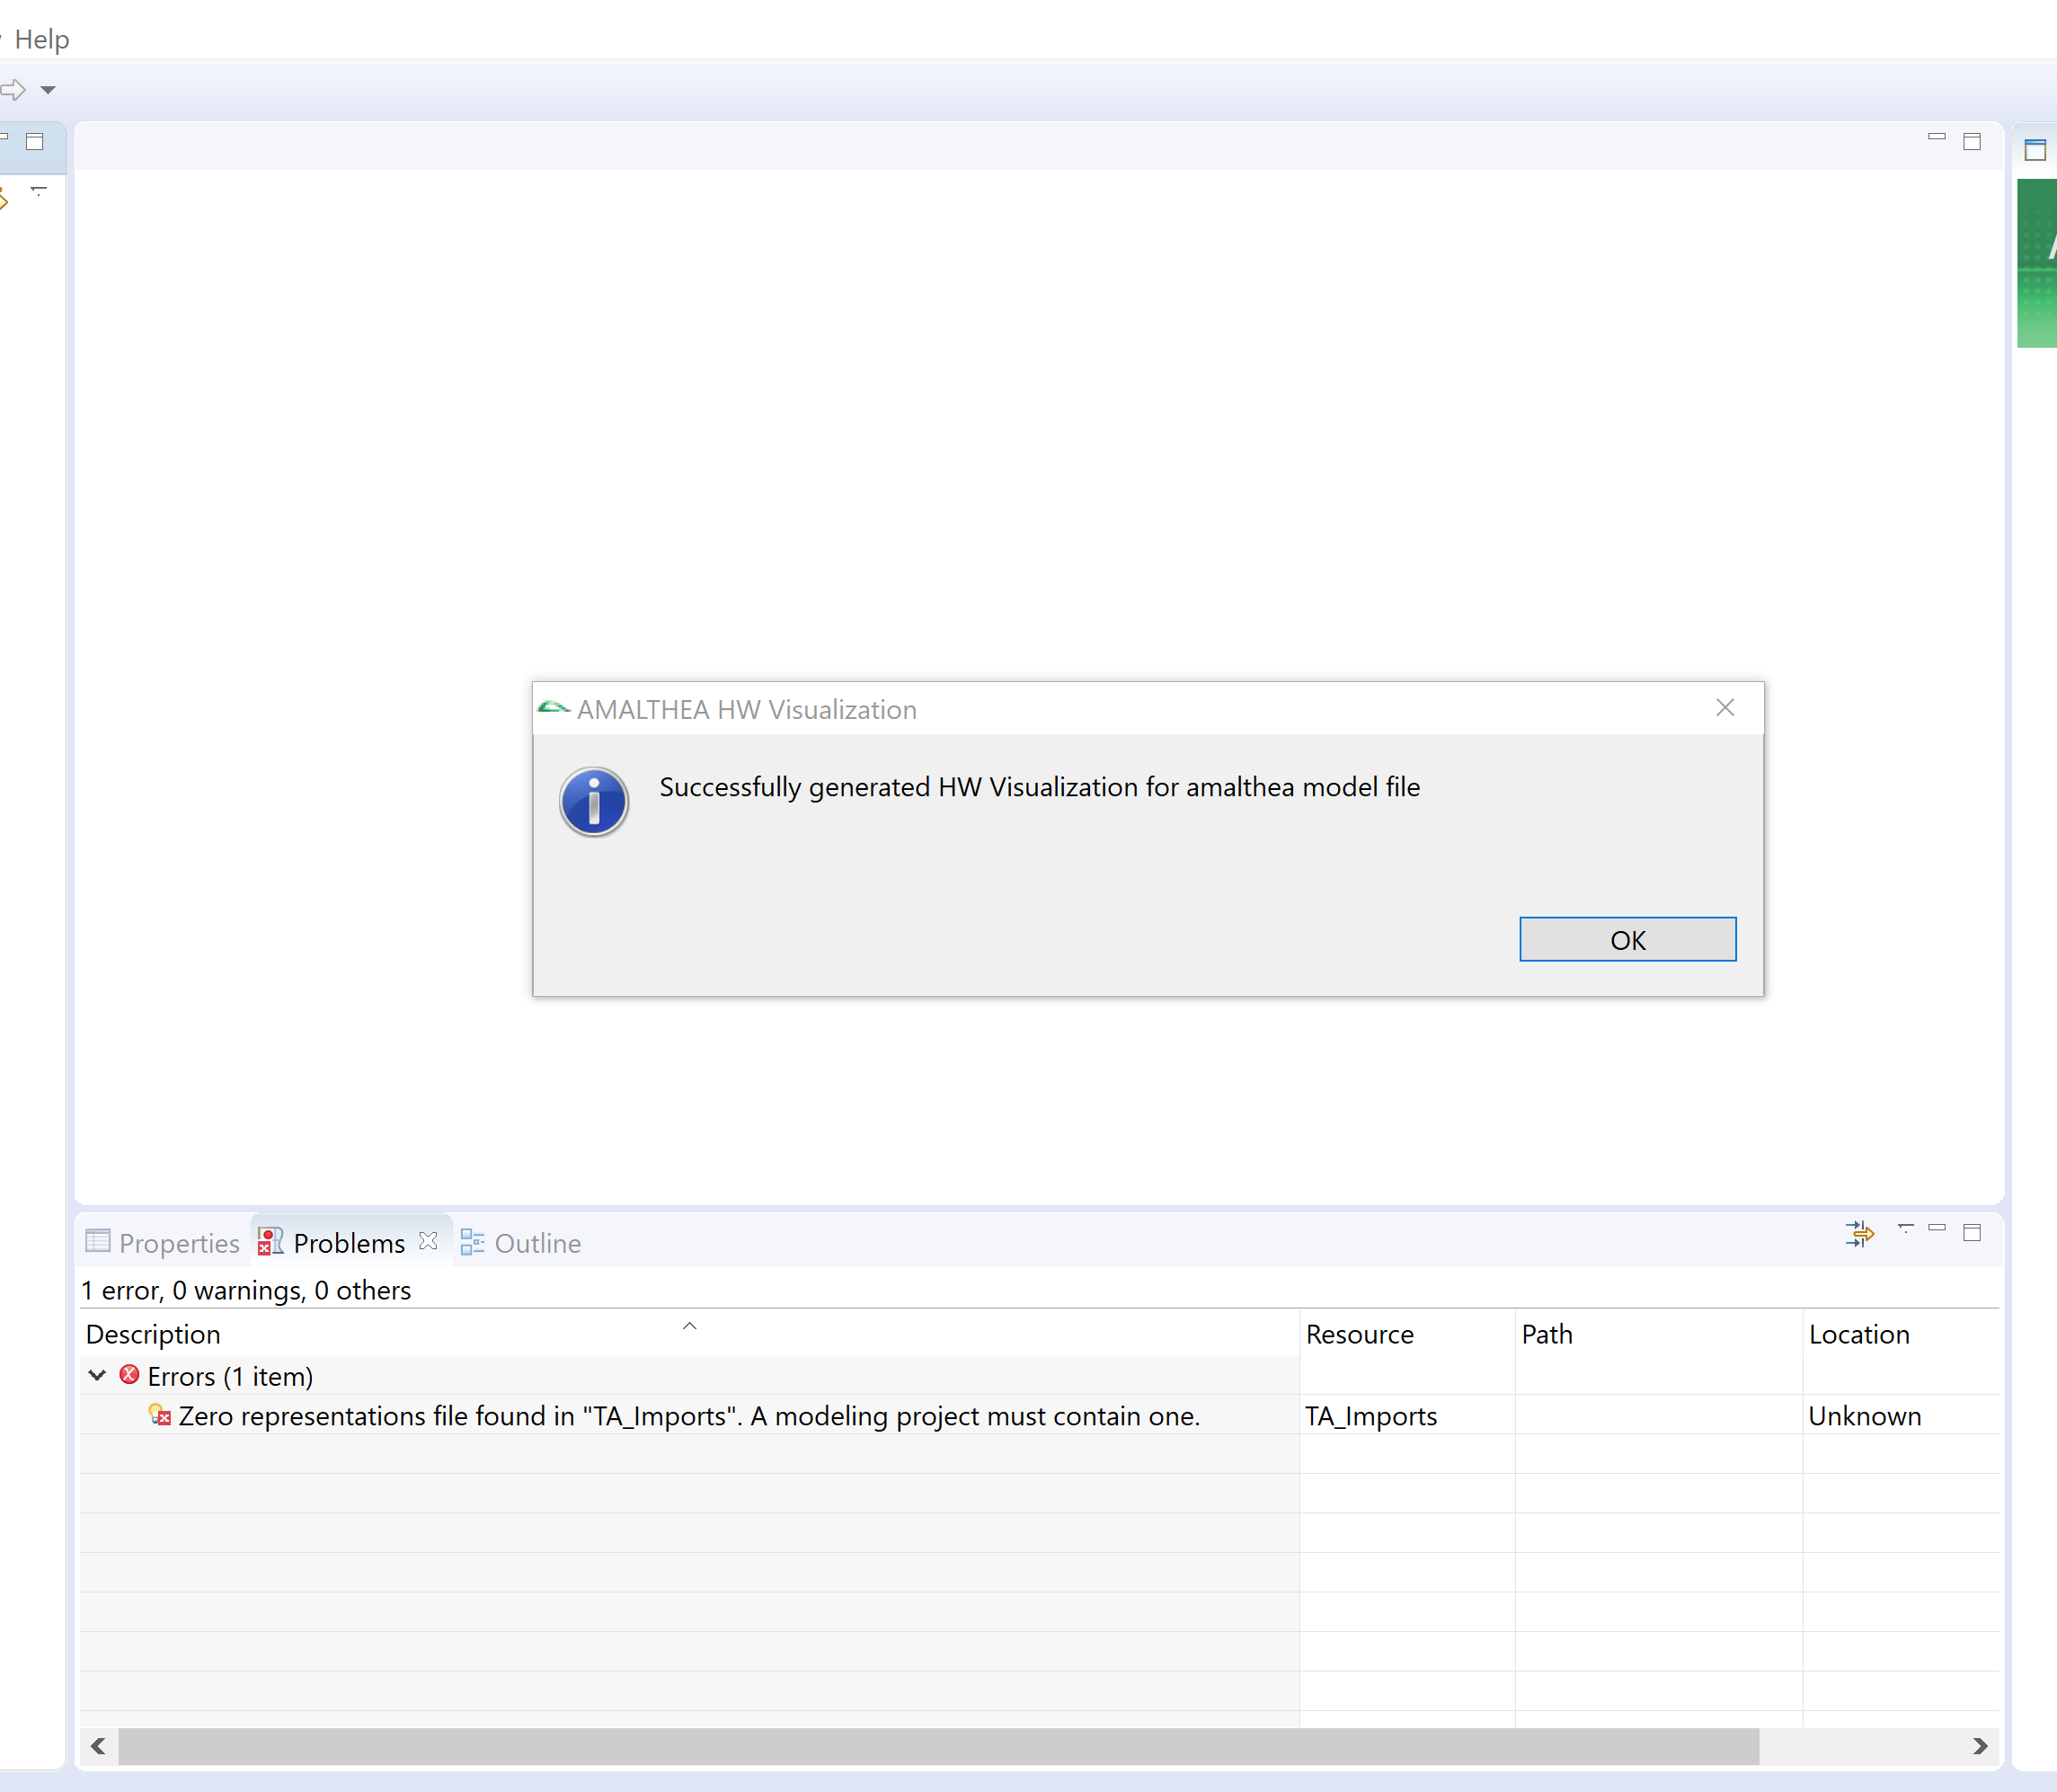Screen dimensions: 2057x1792
Task: Click OK in the HW Visualization dialog
Action: [x=1627, y=939]
